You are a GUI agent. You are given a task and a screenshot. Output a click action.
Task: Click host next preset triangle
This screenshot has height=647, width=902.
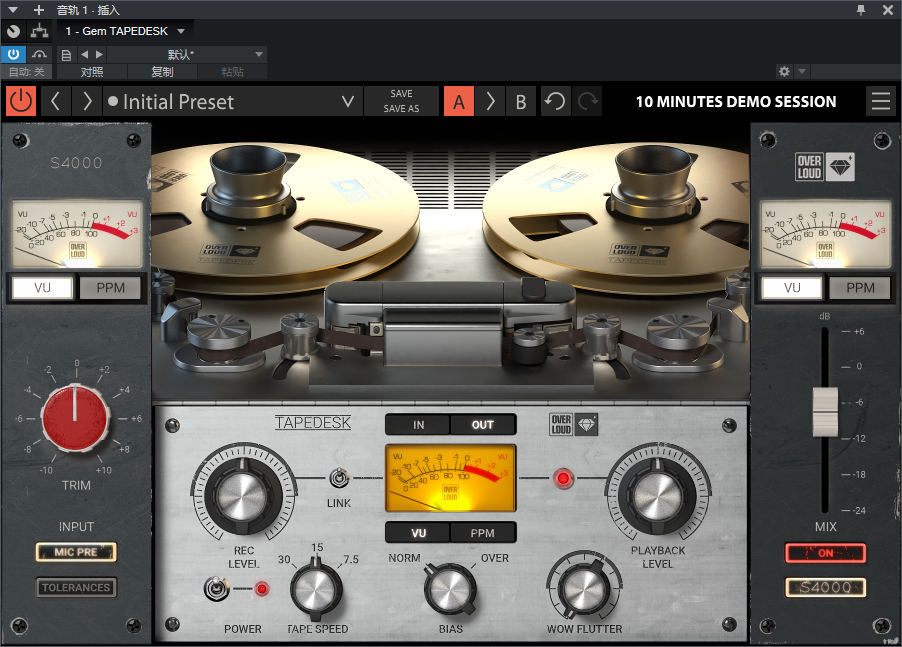coord(100,55)
